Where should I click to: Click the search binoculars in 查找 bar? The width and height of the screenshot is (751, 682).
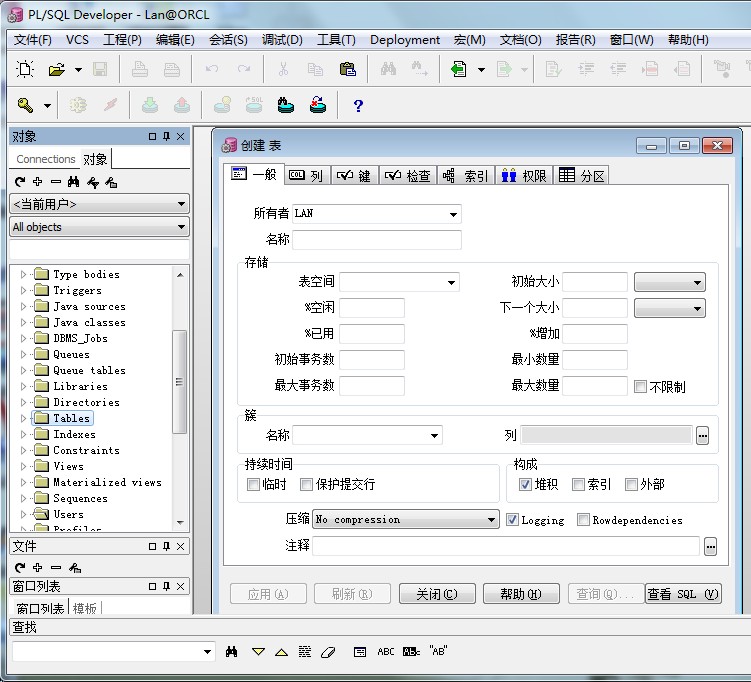[231, 651]
